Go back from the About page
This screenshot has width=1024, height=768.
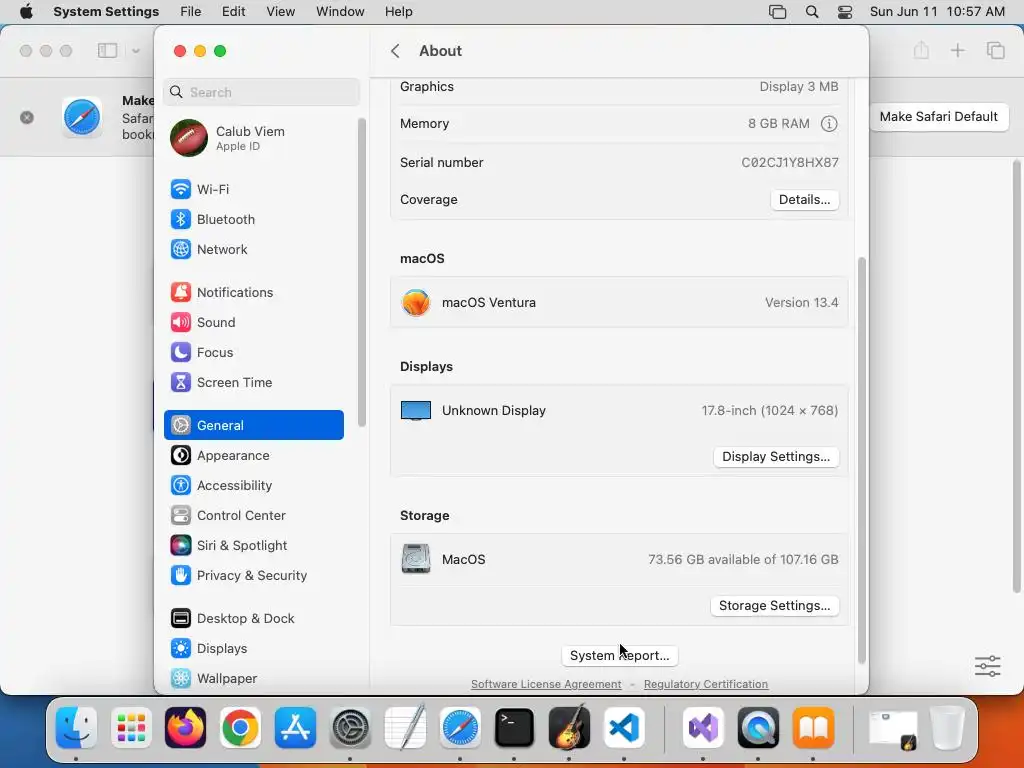pyautogui.click(x=395, y=51)
